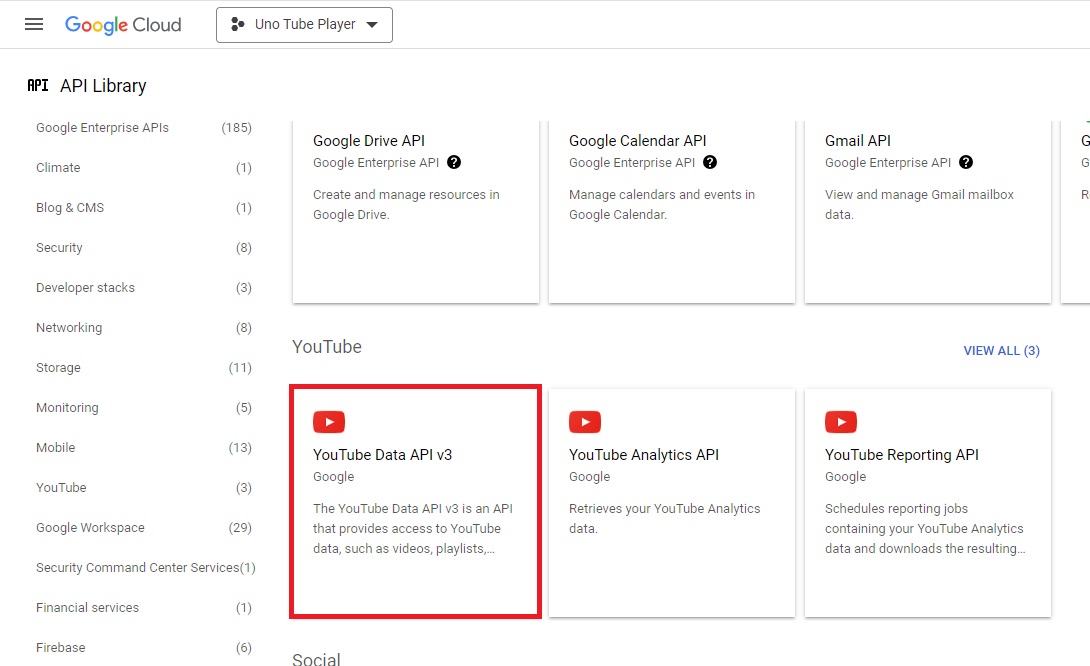Open the Networking category in sidebar

[68, 327]
